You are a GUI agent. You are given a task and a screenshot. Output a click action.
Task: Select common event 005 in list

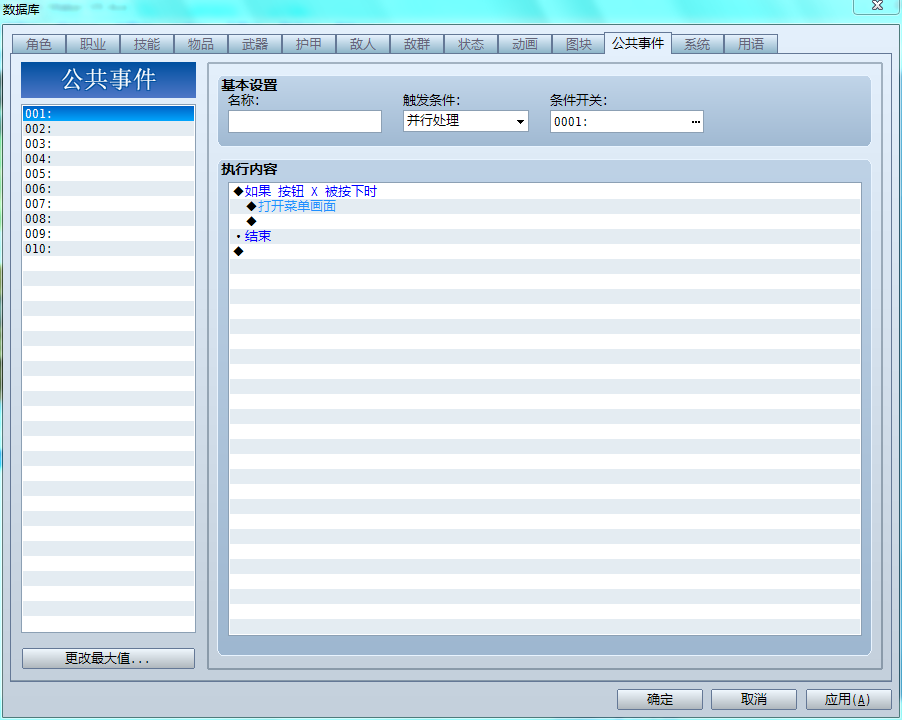point(108,173)
